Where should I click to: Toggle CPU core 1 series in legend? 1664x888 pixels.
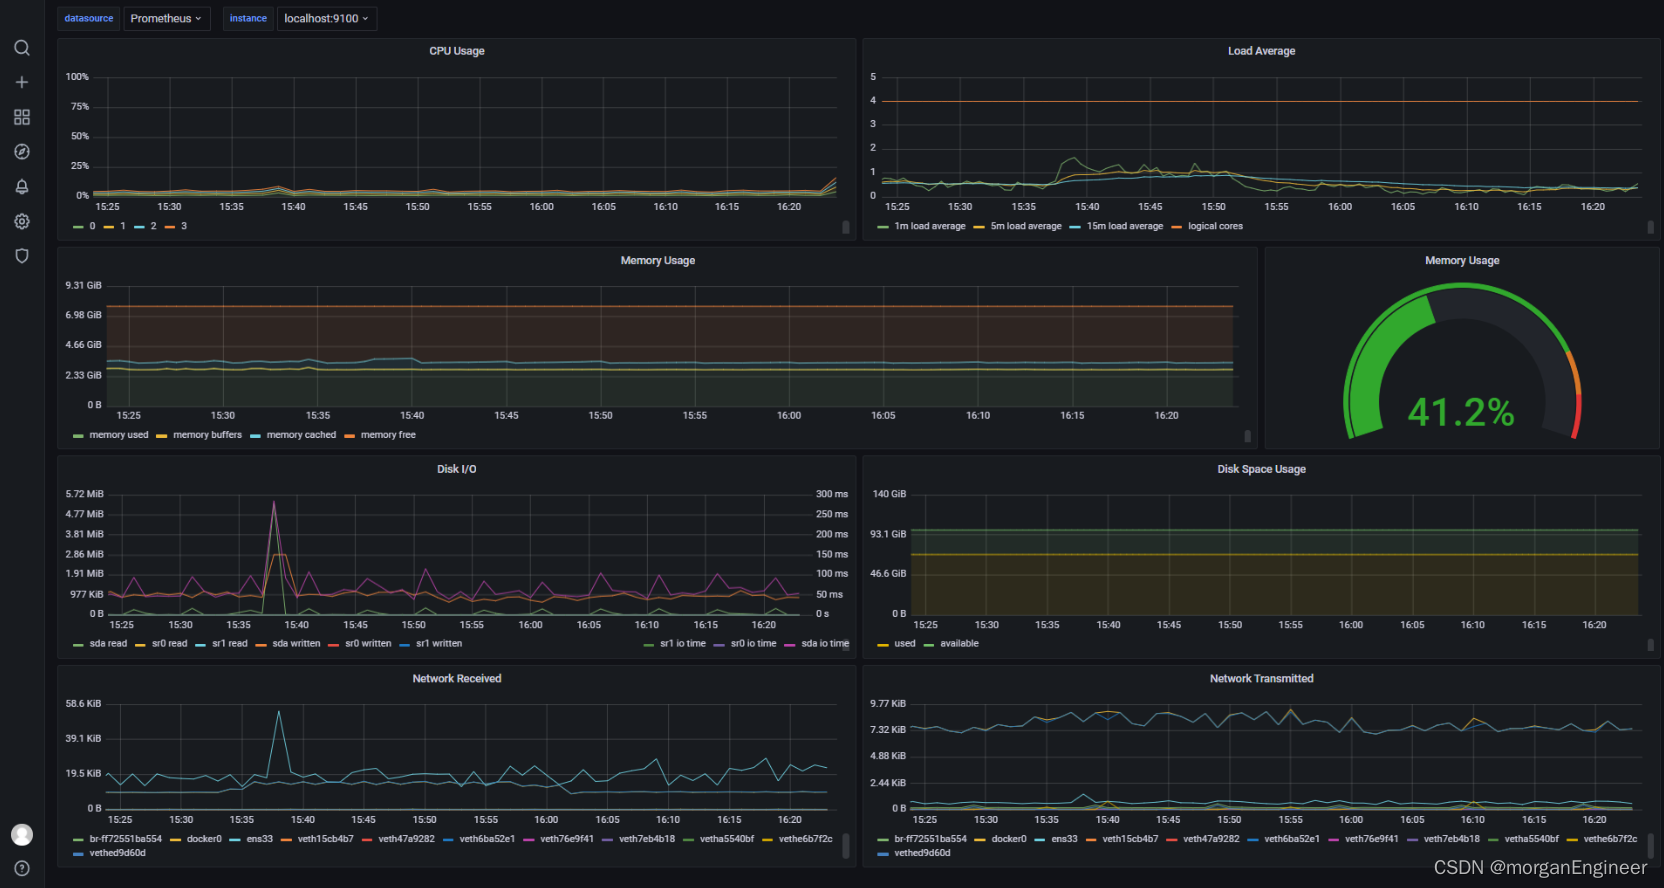123,226
